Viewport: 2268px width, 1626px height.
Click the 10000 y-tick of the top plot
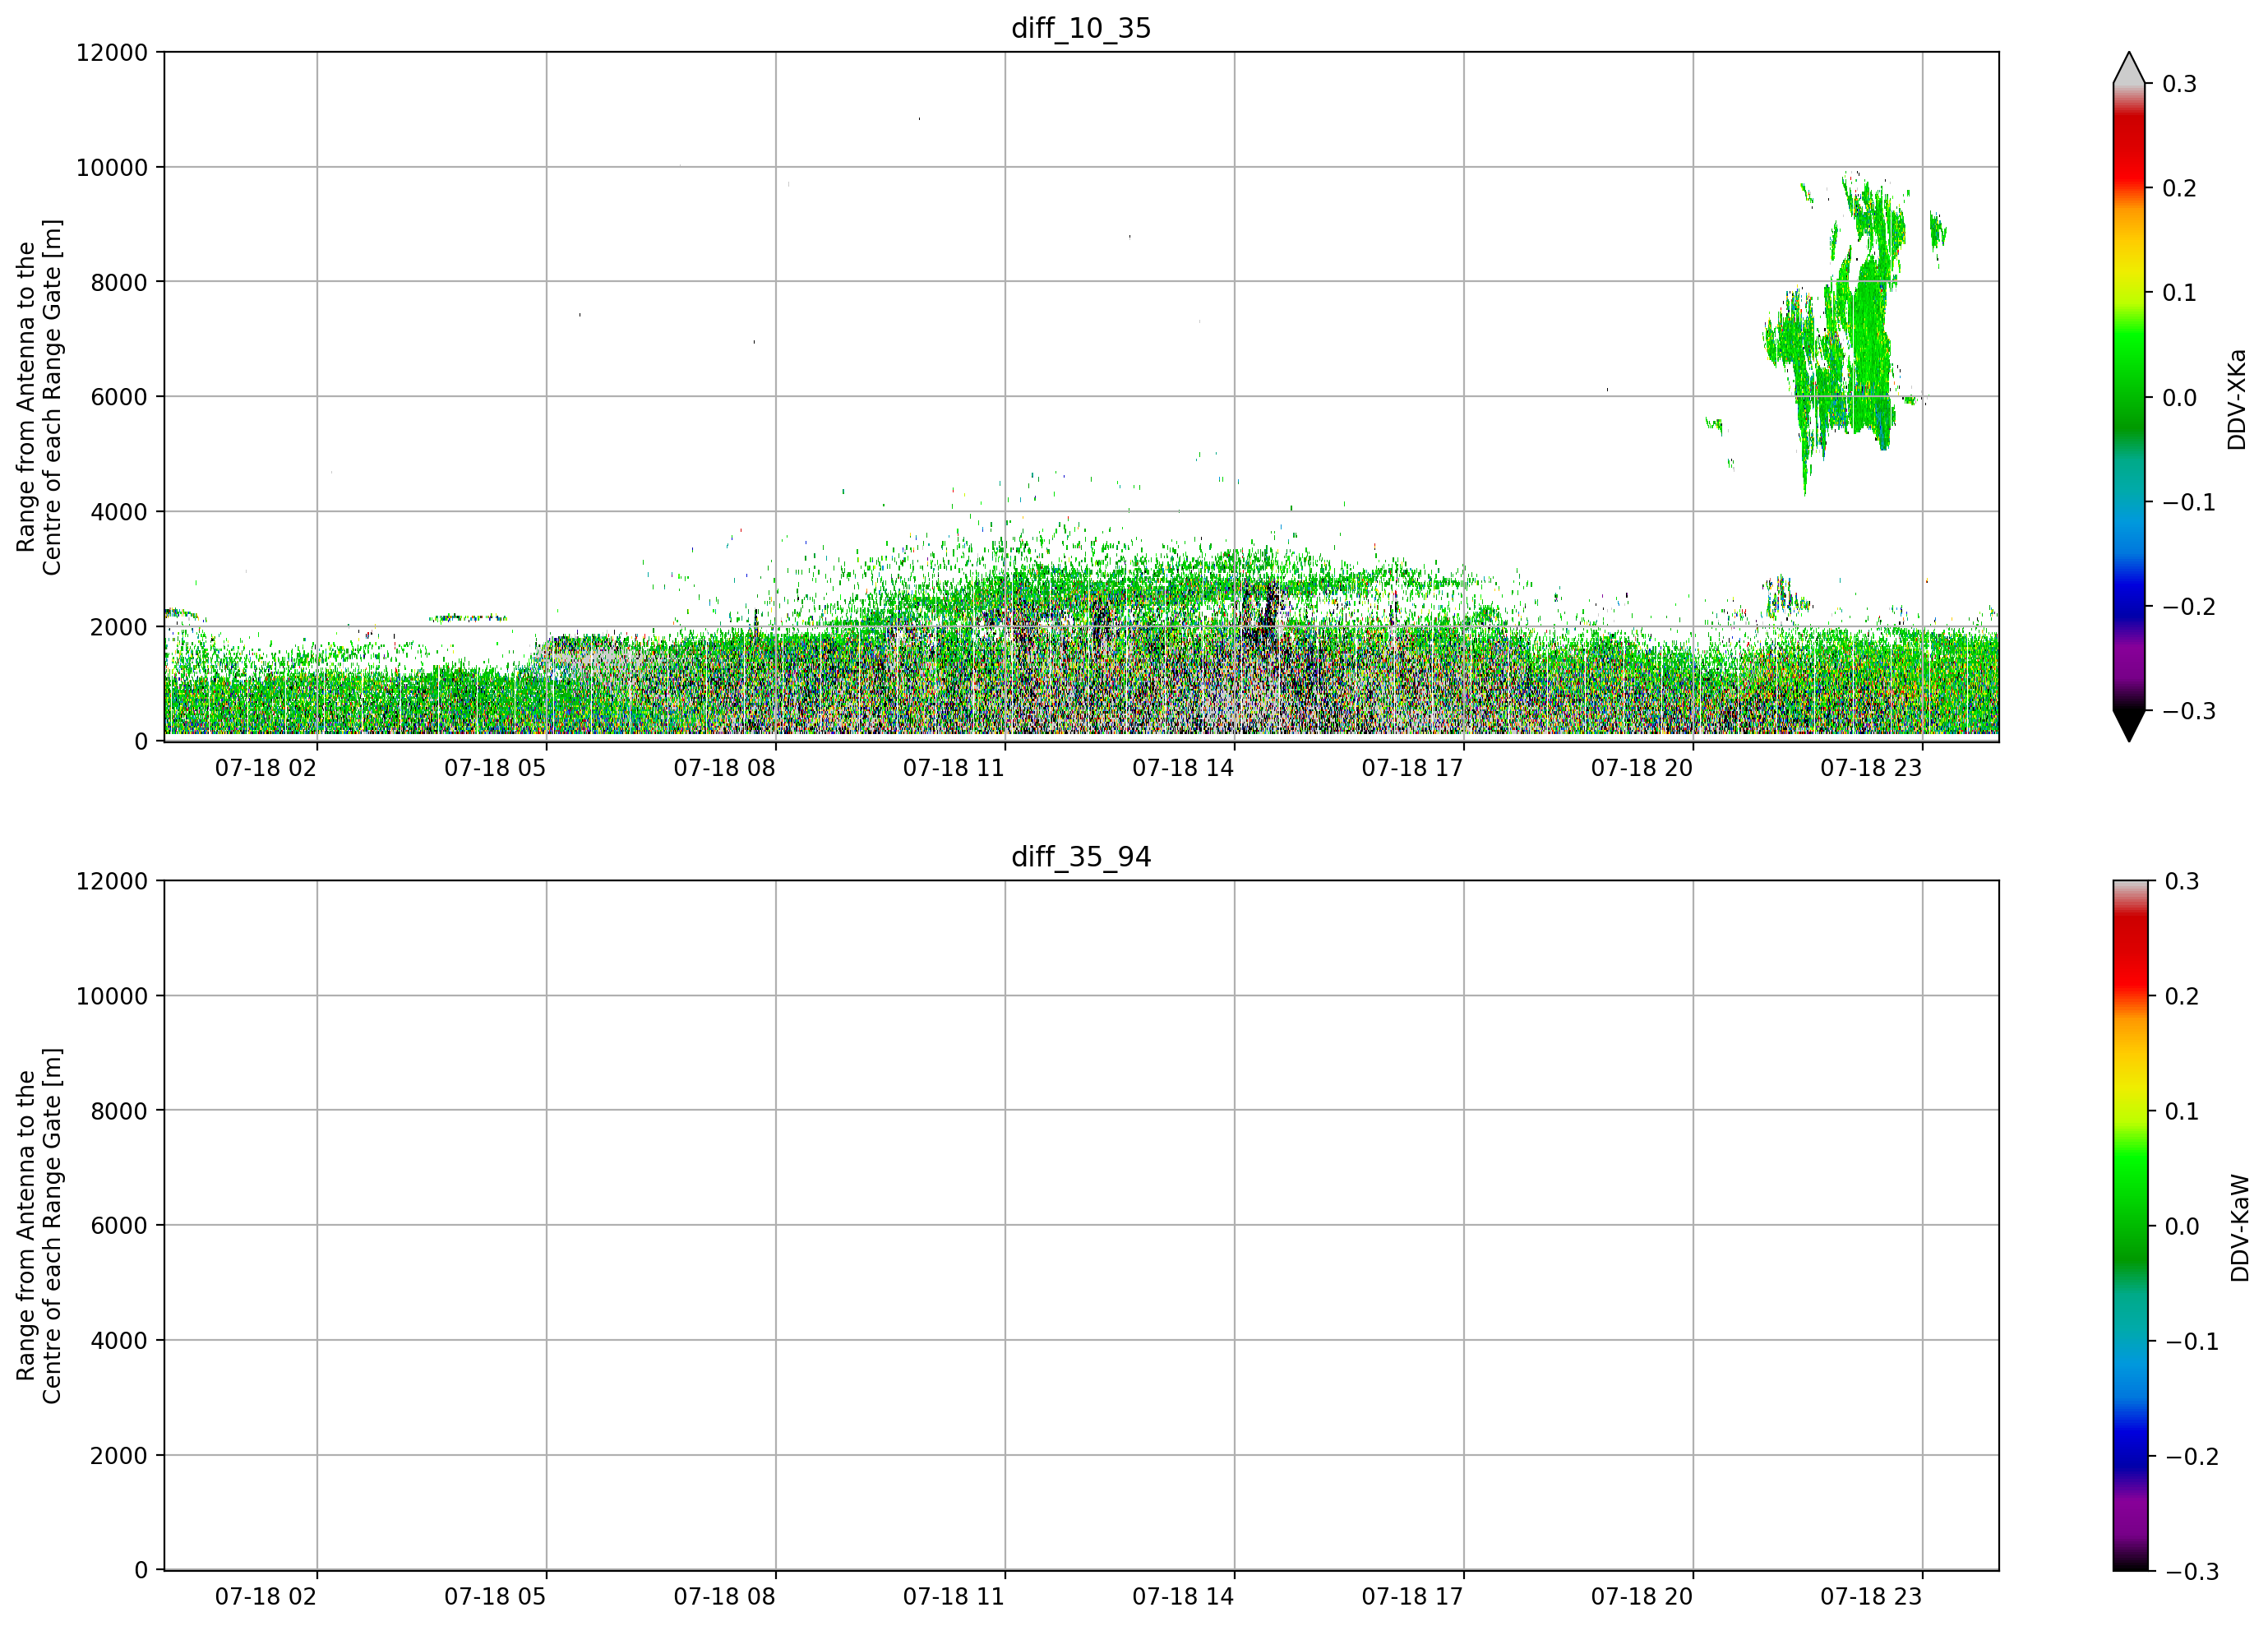(x=112, y=167)
